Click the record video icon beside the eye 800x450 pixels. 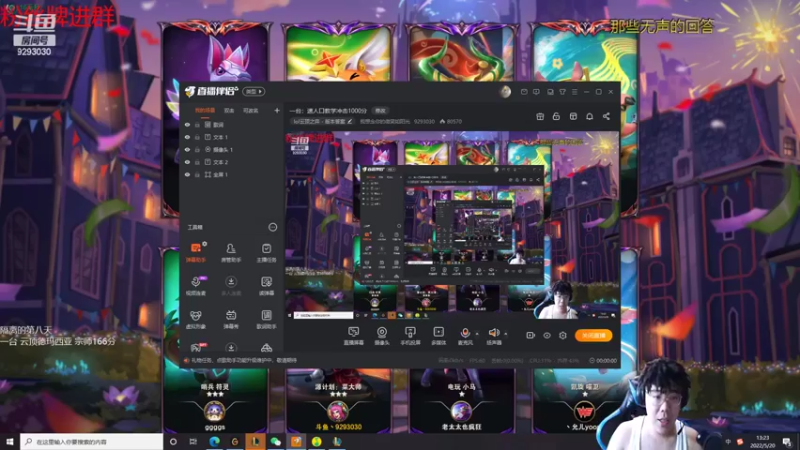point(531,335)
